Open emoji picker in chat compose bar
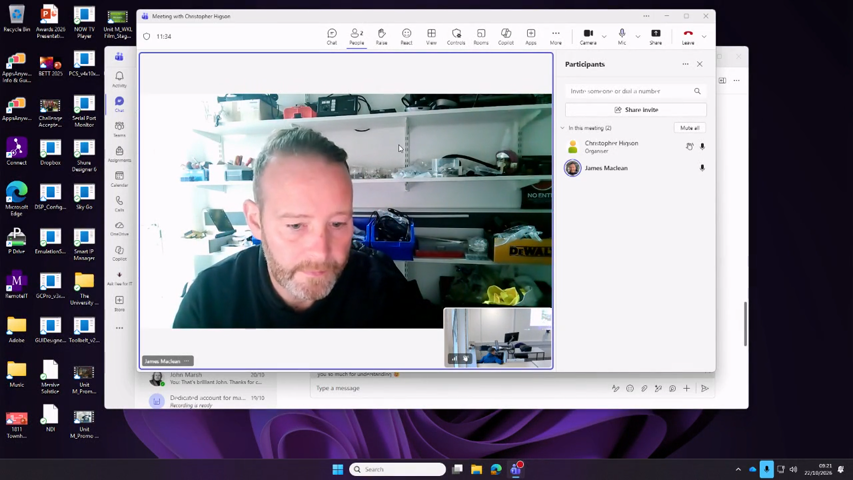 tap(630, 388)
